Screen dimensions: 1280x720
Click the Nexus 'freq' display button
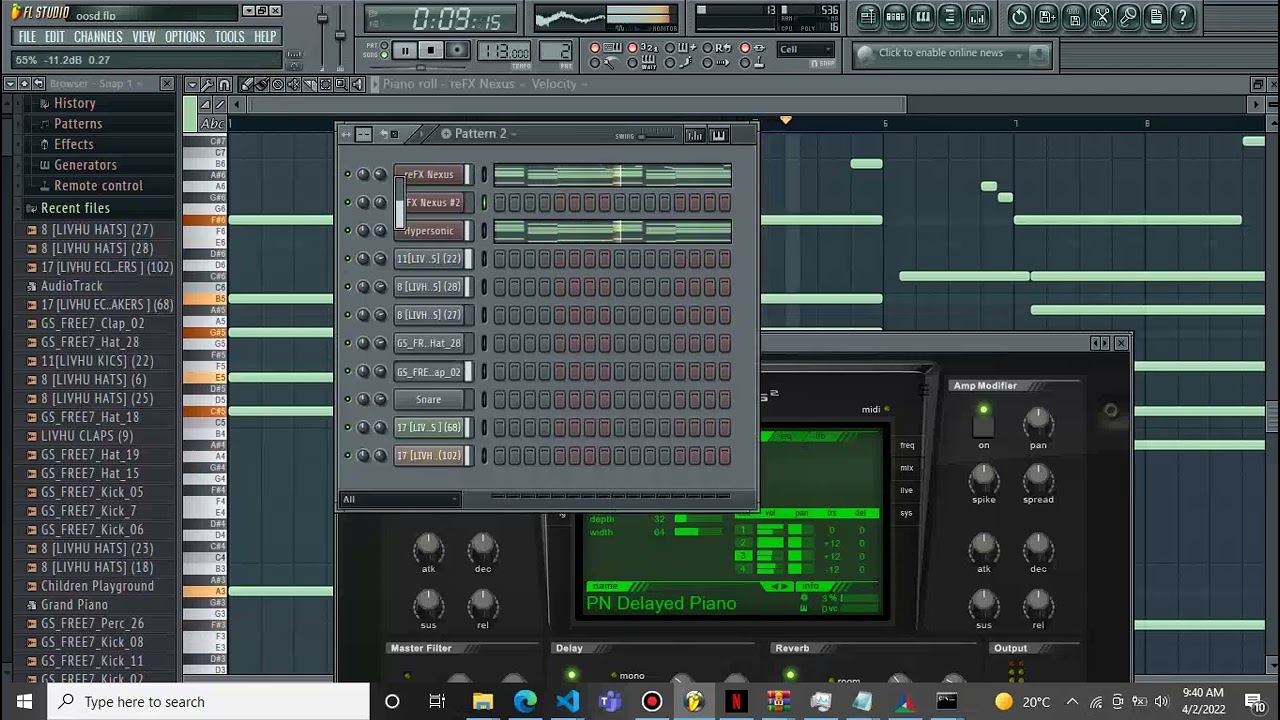tap(907, 446)
